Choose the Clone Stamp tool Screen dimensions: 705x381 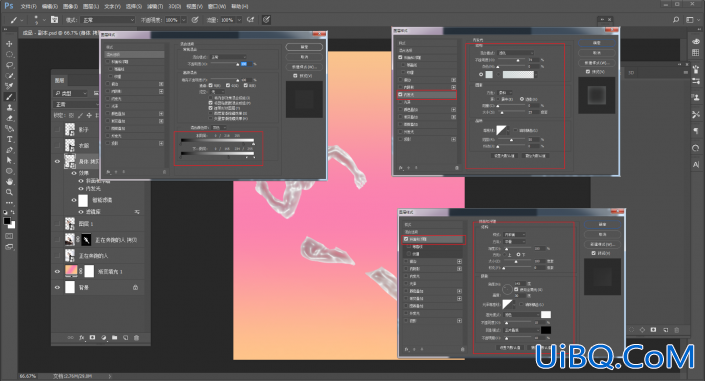pos(9,108)
